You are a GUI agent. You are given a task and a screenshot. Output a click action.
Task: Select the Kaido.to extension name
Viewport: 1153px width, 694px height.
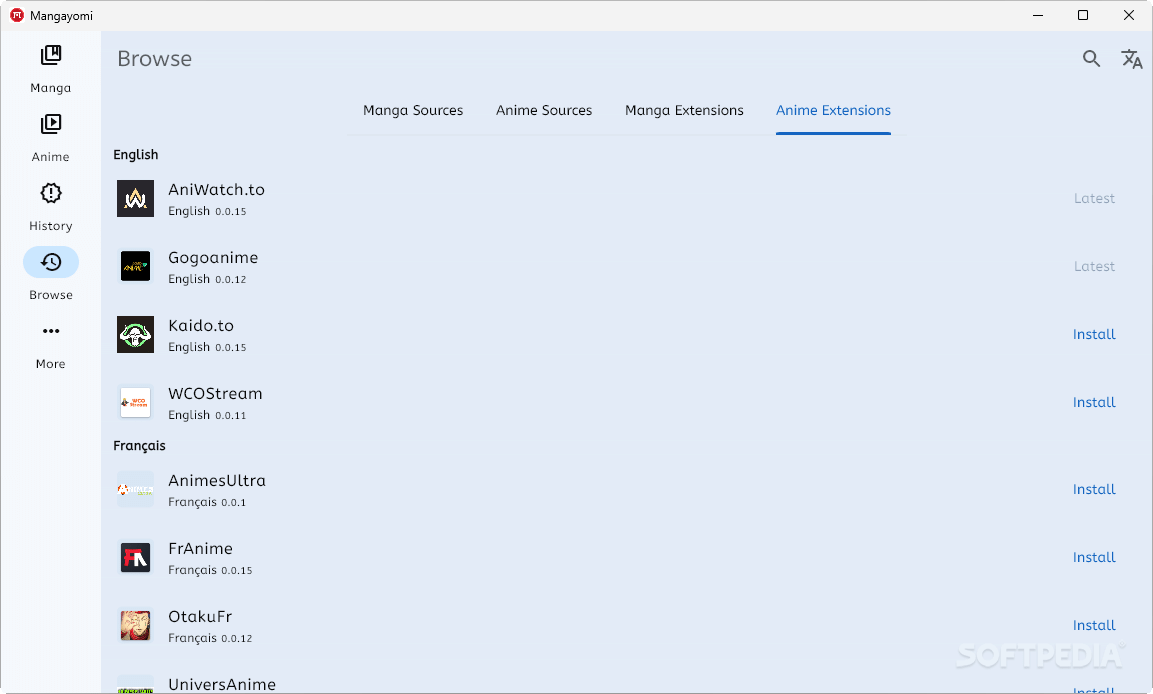[201, 326]
